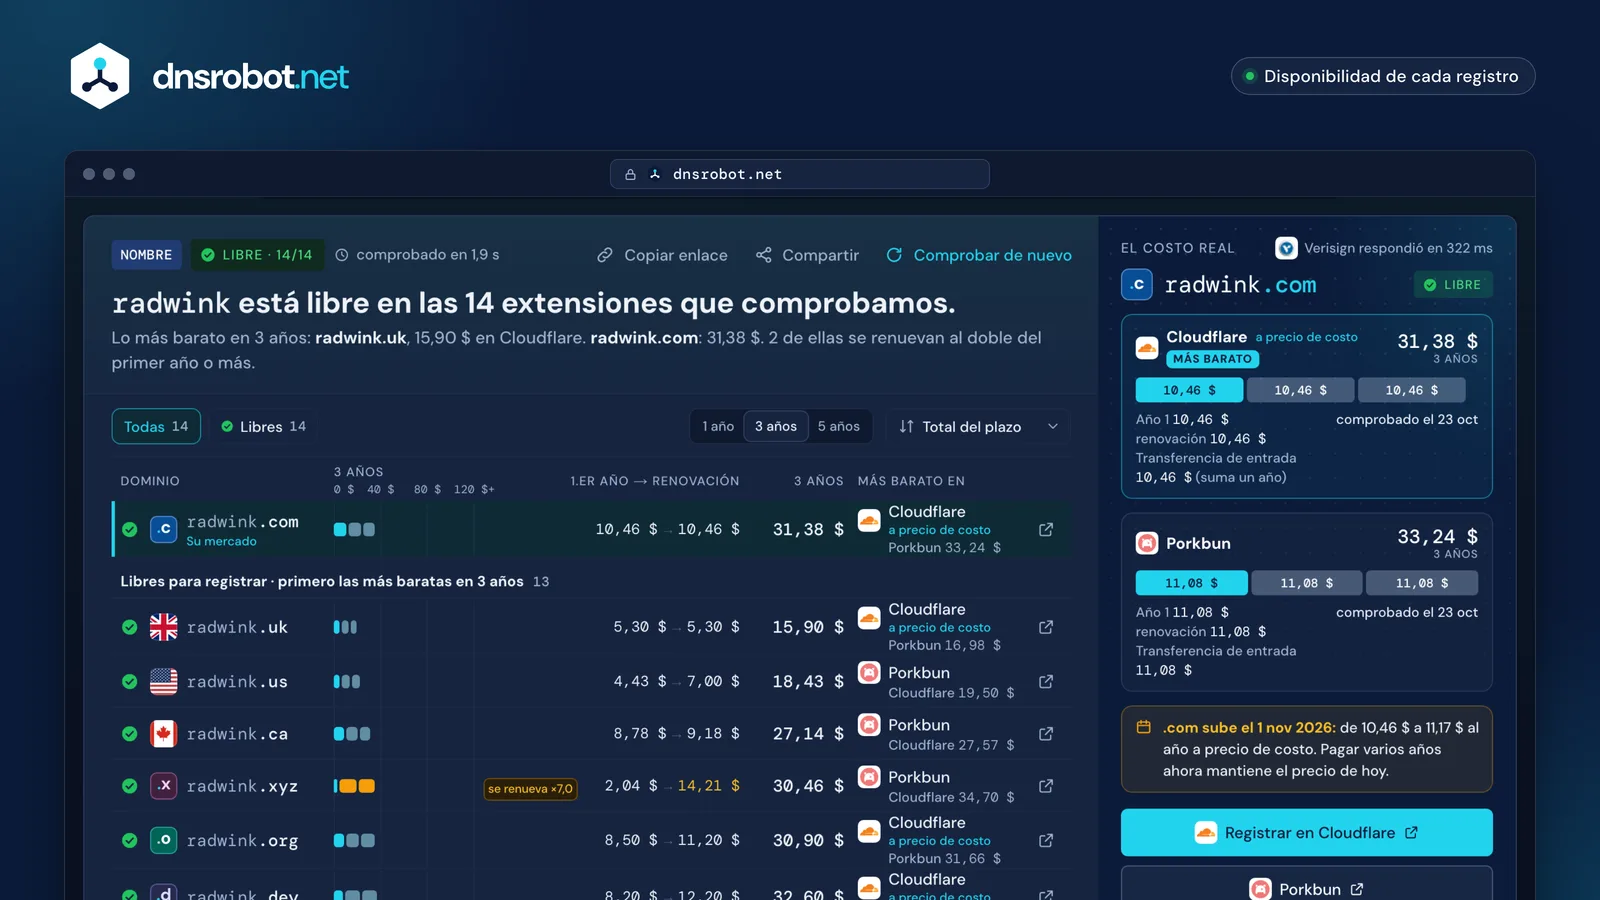Click the NOMBRE tag

[146, 255]
